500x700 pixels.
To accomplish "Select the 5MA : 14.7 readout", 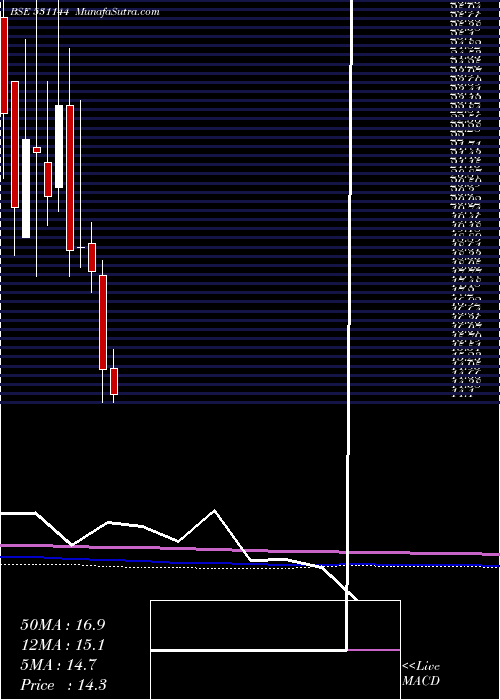I will (58, 665).
